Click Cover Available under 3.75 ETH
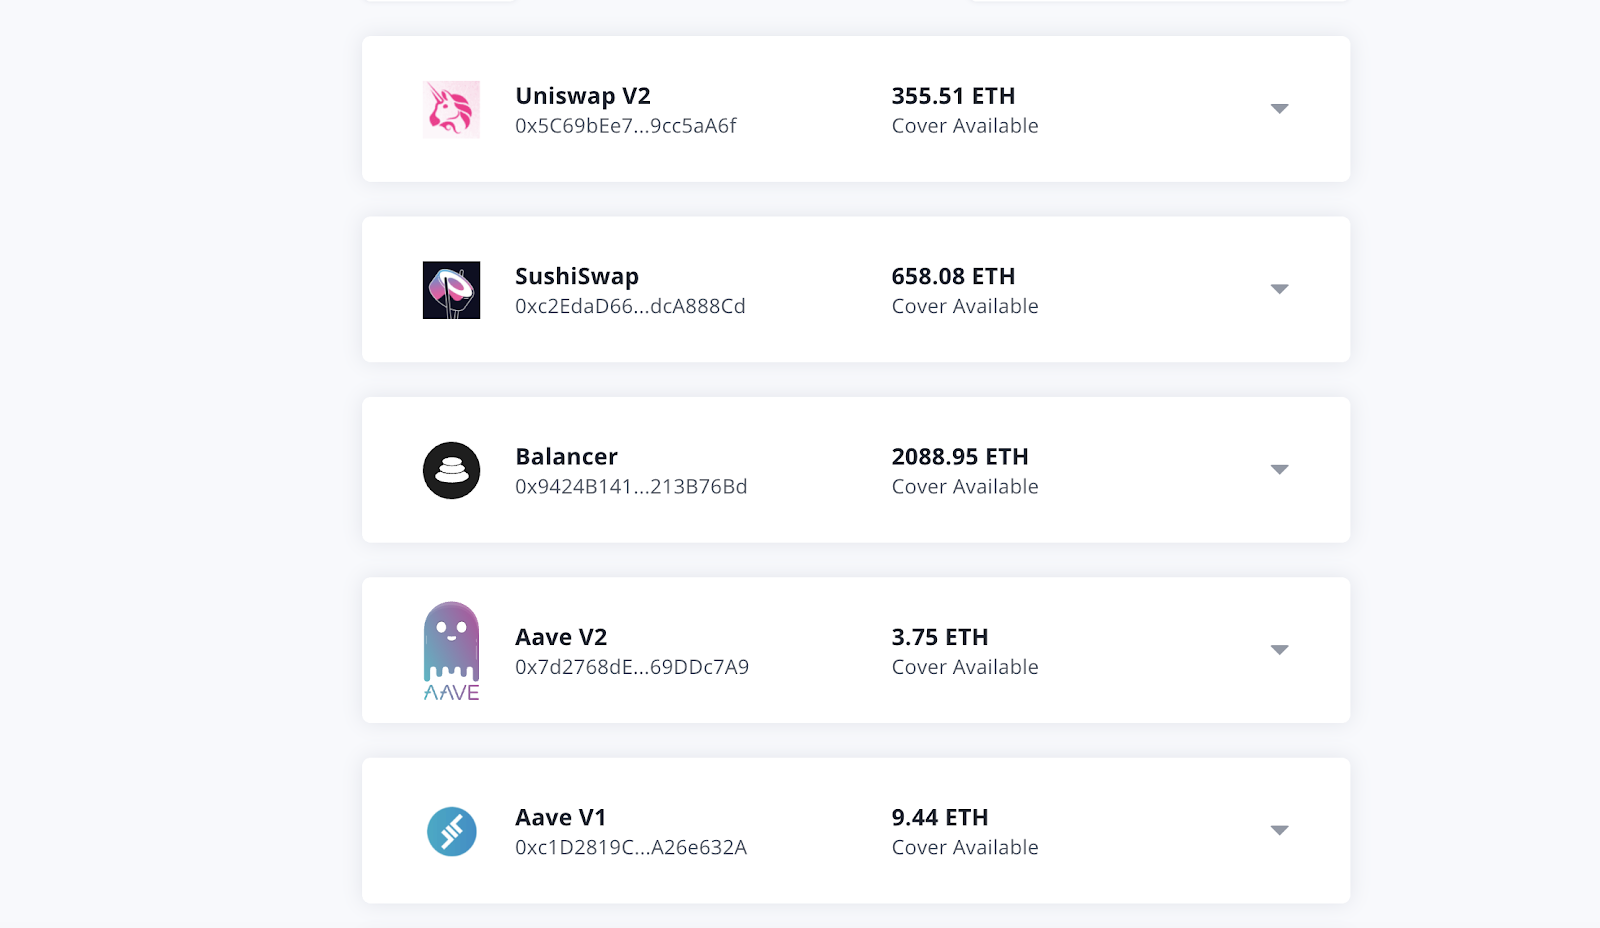The height and width of the screenshot is (928, 1600). pyautogui.click(x=965, y=667)
